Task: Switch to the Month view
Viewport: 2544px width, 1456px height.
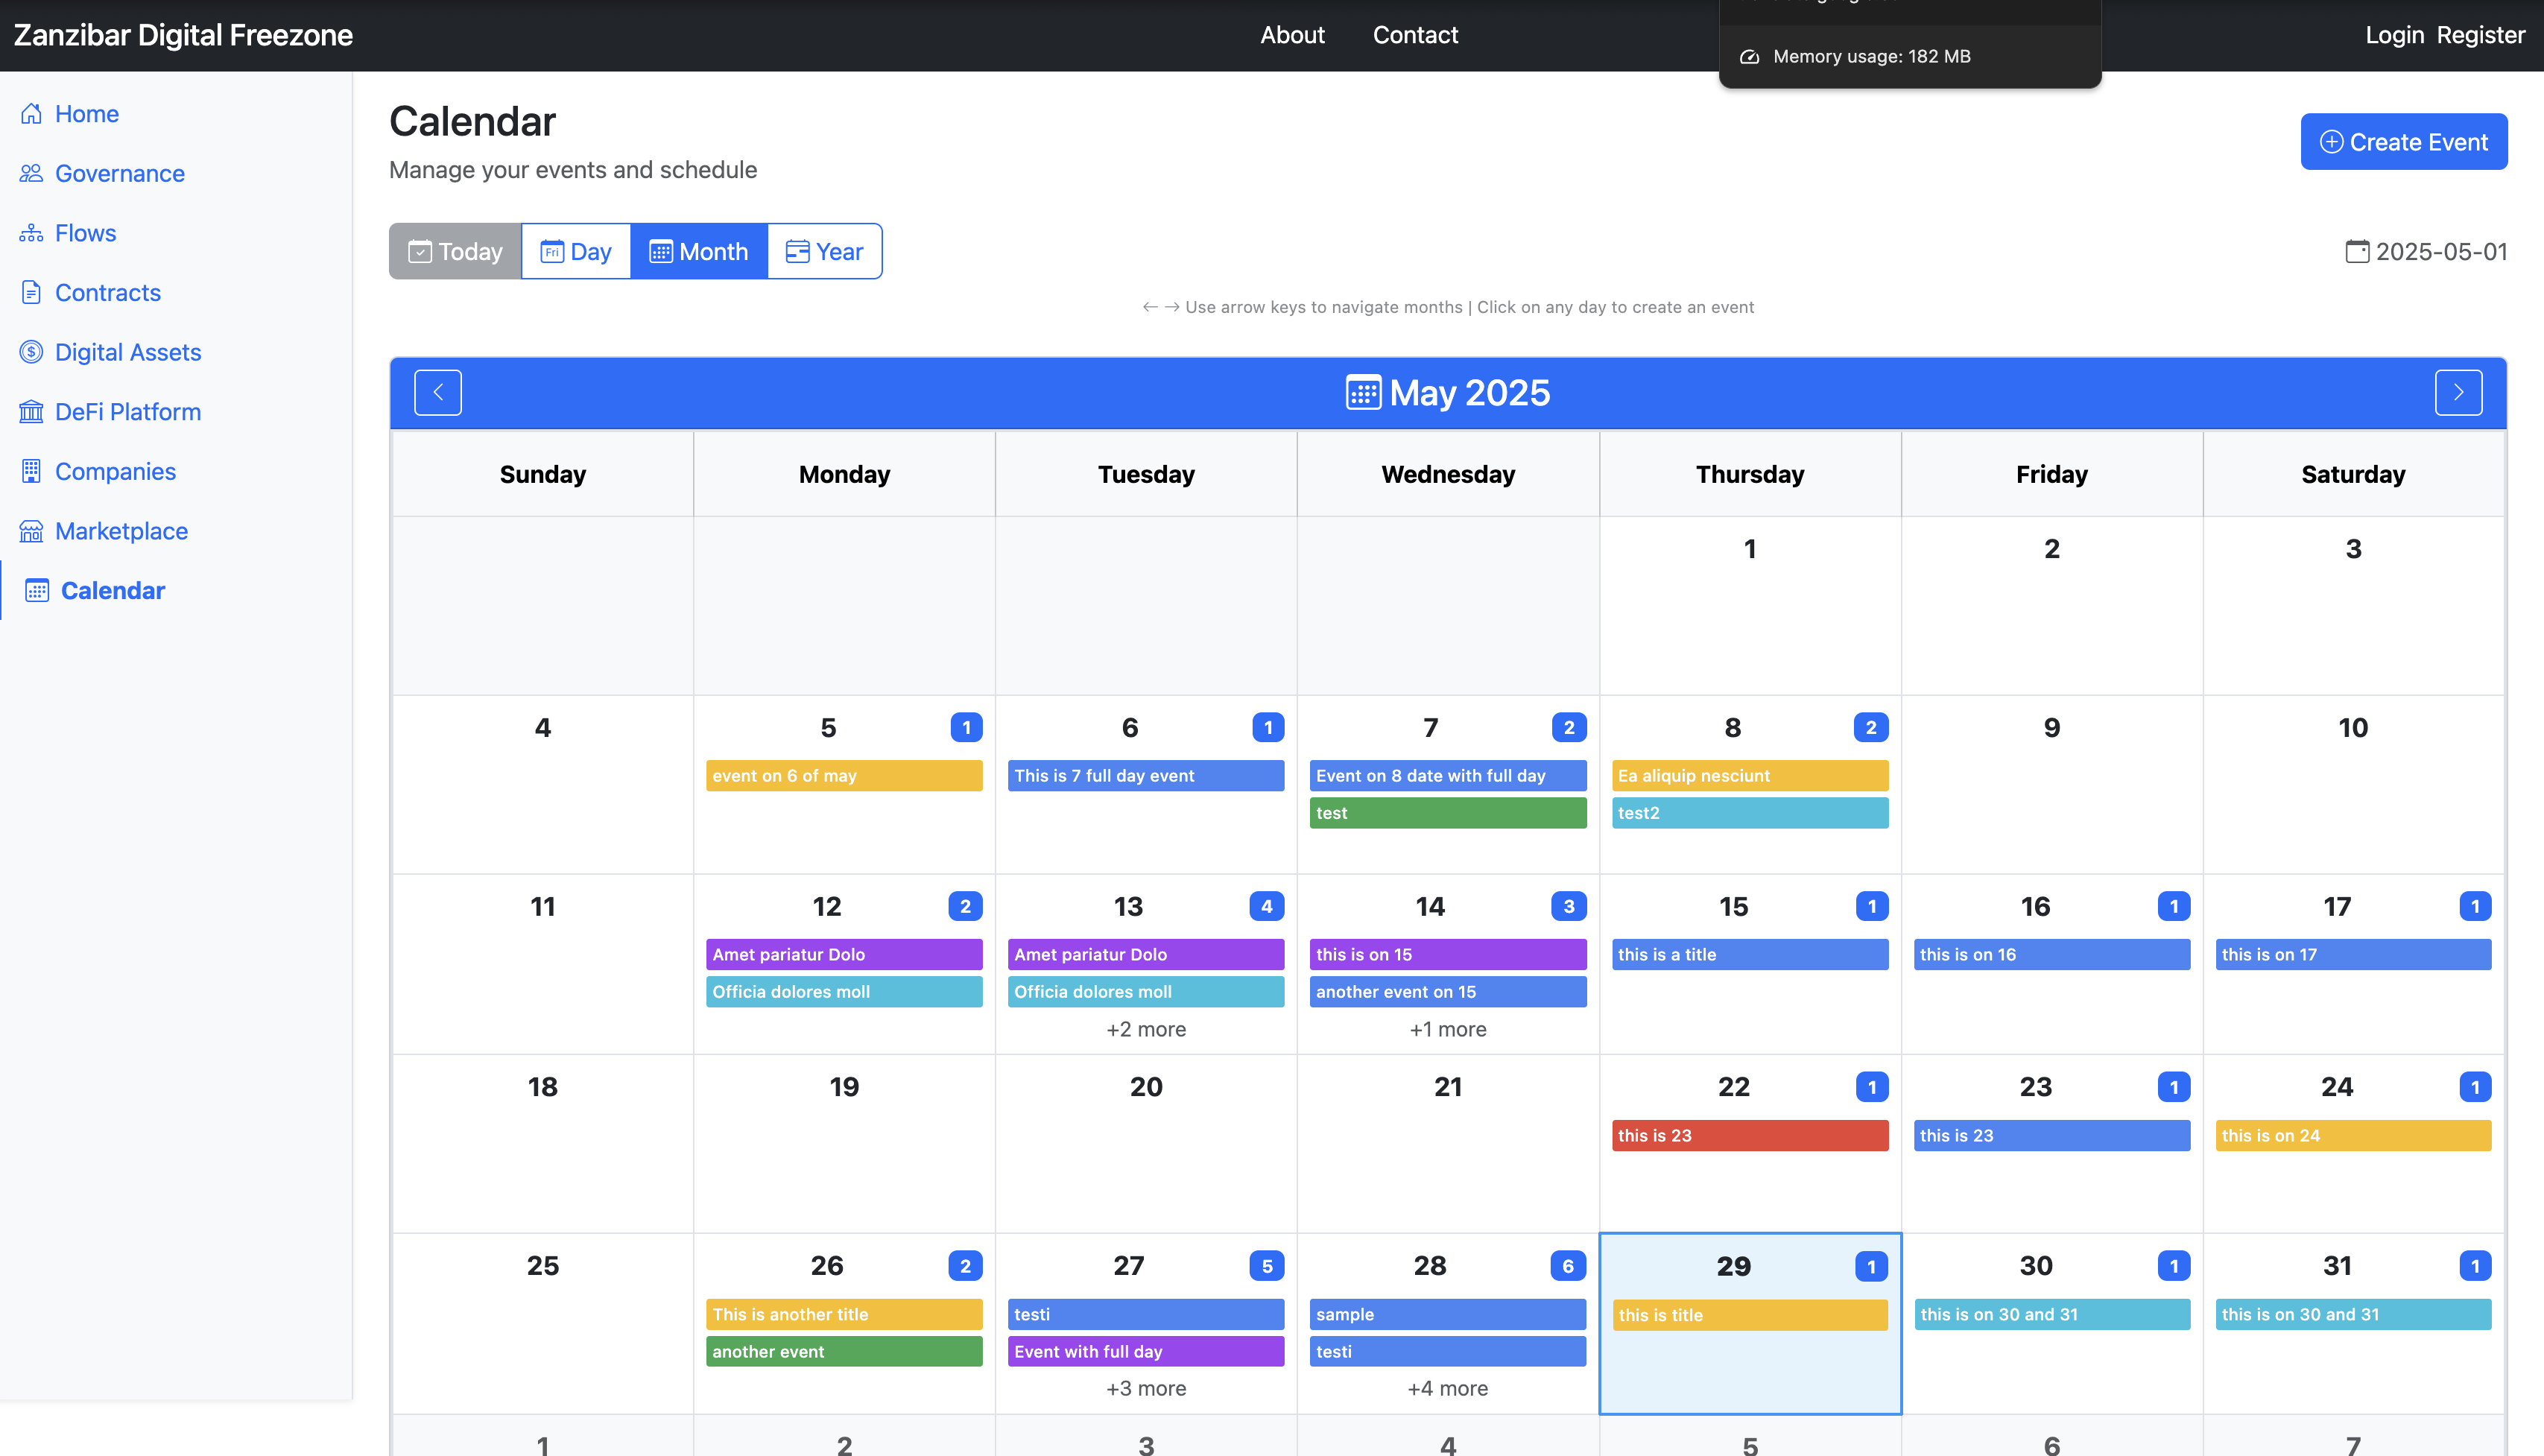Action: coord(699,251)
